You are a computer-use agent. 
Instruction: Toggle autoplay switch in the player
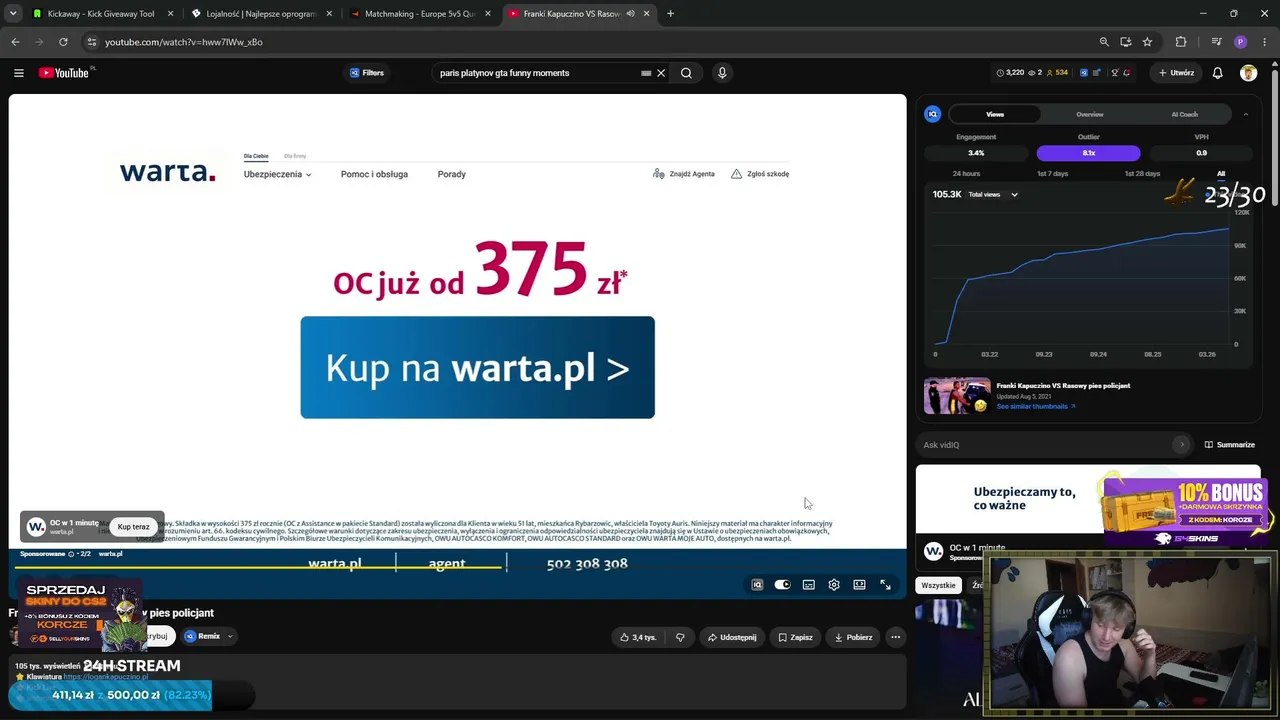pos(782,585)
